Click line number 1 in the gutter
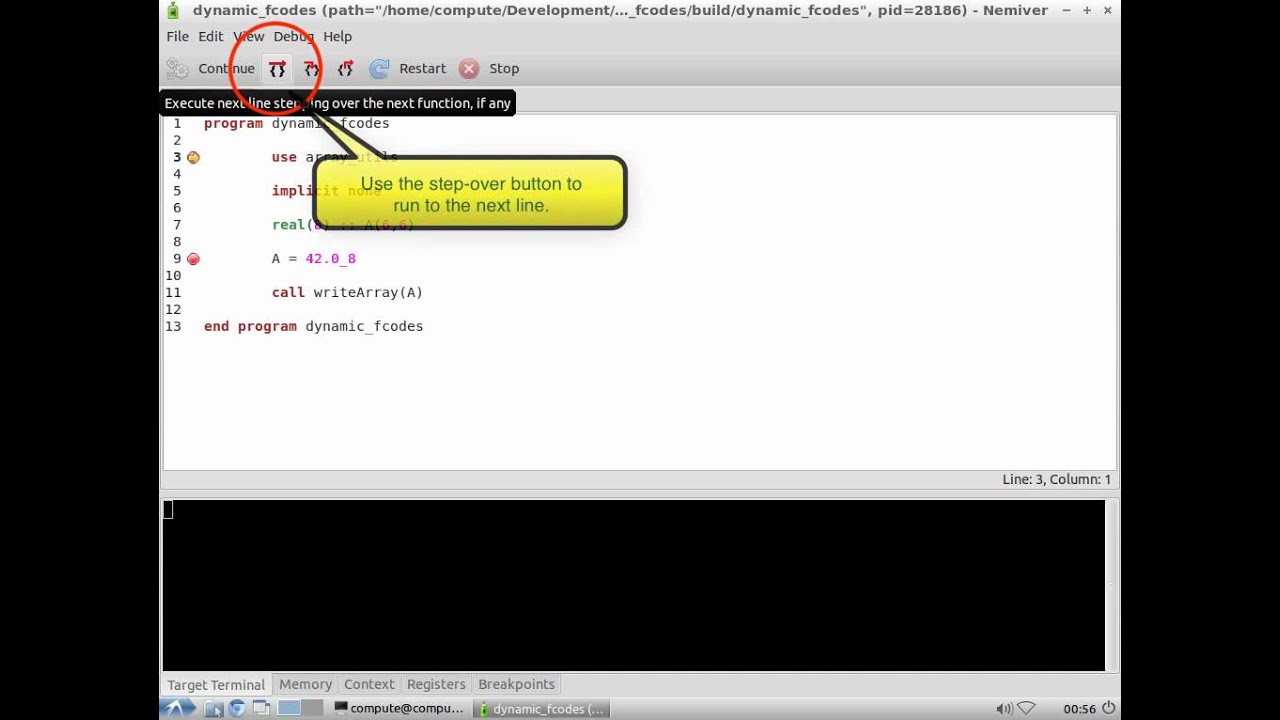 (x=177, y=123)
